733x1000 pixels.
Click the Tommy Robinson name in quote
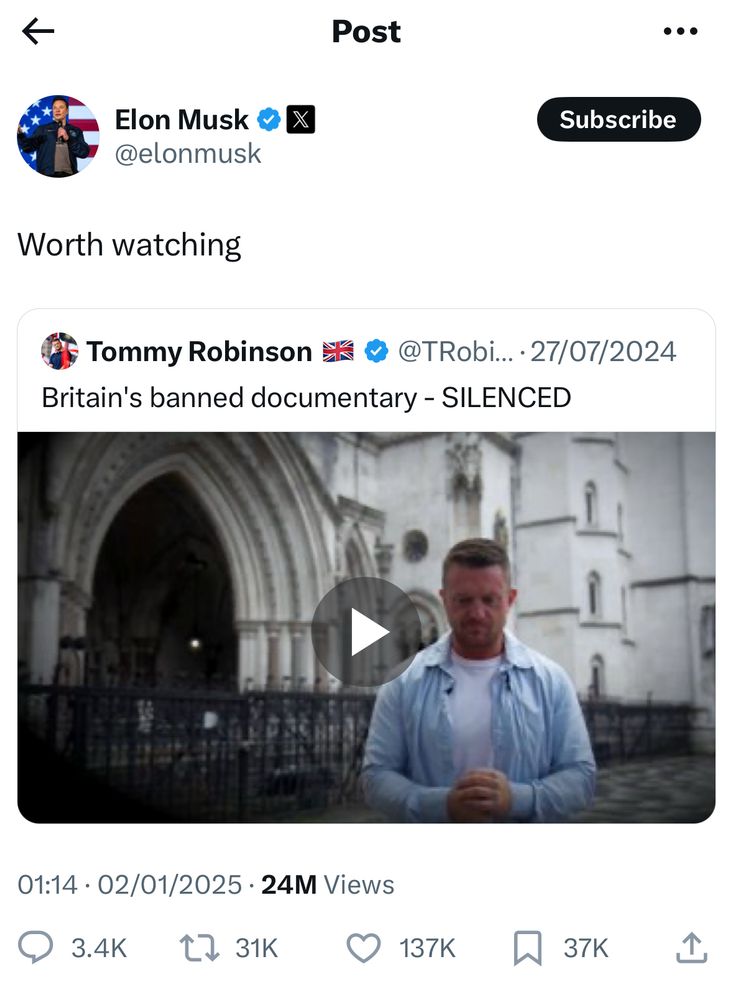(199, 352)
